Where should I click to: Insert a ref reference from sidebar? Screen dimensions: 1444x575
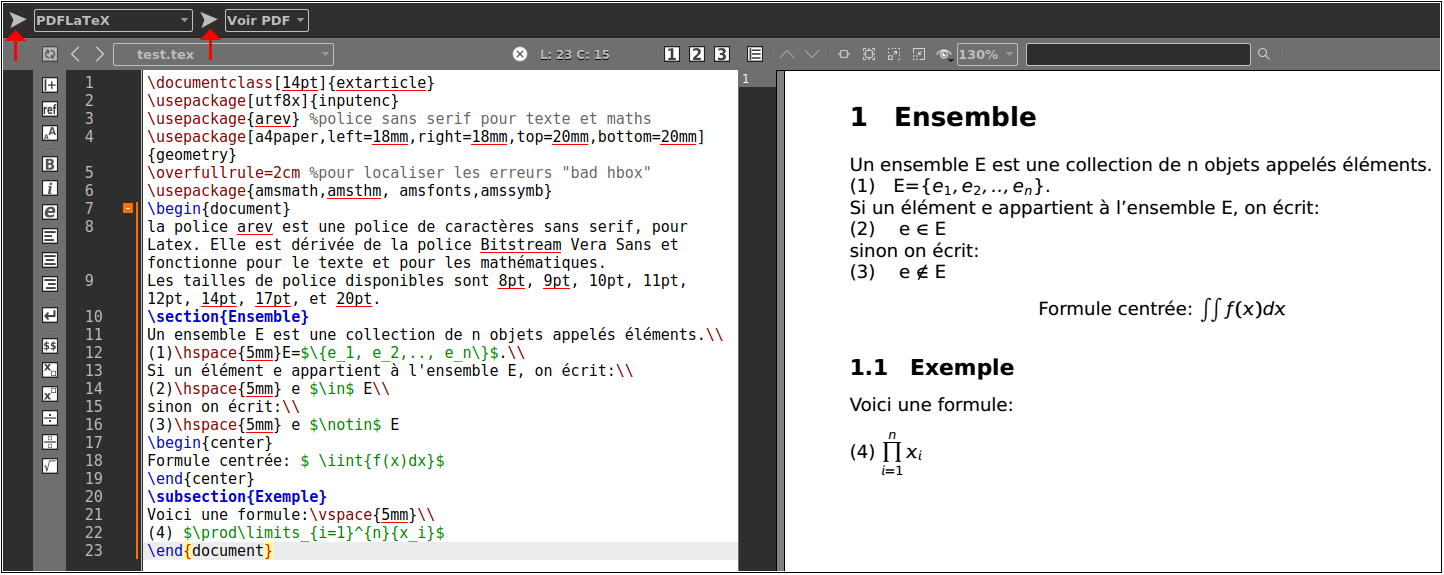50,109
